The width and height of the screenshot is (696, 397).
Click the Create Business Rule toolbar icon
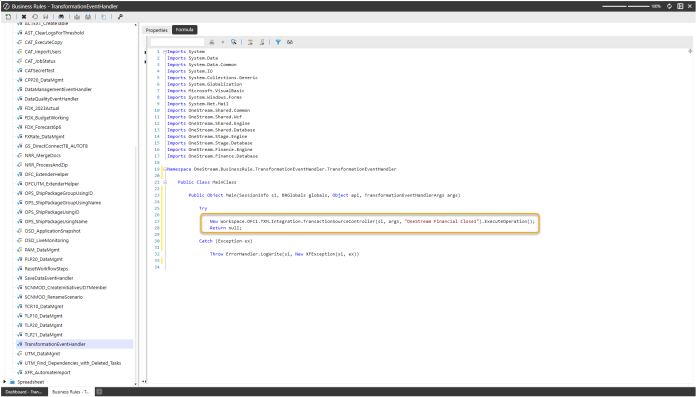point(8,17)
